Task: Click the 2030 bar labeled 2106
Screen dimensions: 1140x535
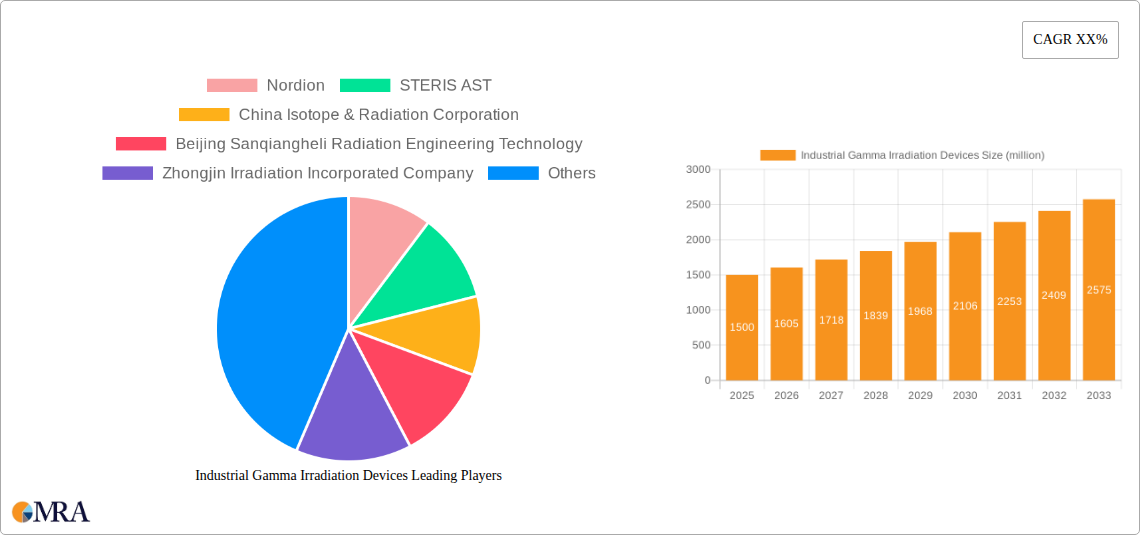Action: pos(965,306)
